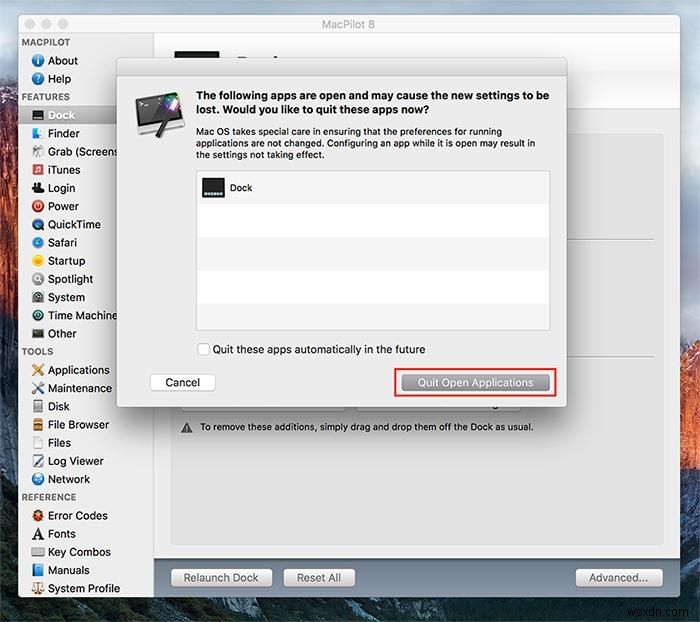Click the Disk drive icon
Image resolution: width=700 pixels, height=622 pixels.
tap(38, 406)
